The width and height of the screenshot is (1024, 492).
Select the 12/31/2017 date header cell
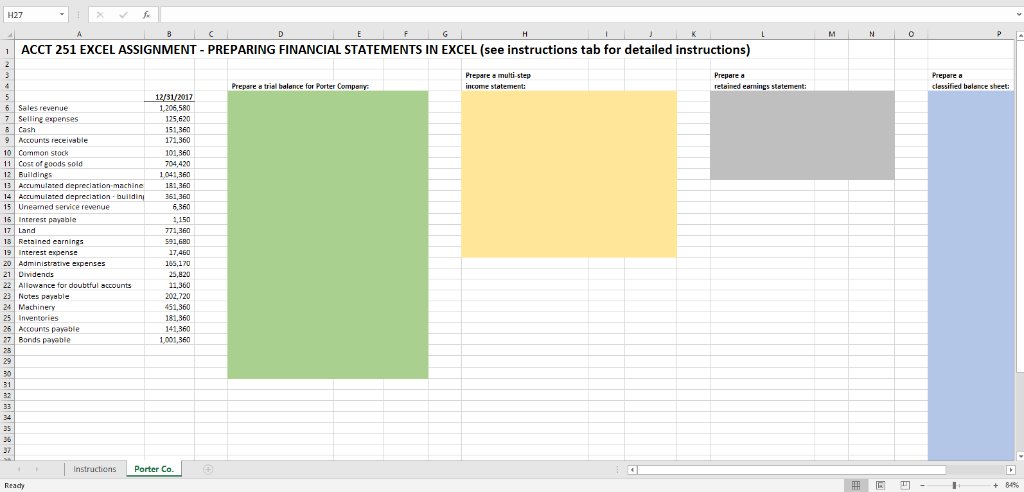(169, 97)
